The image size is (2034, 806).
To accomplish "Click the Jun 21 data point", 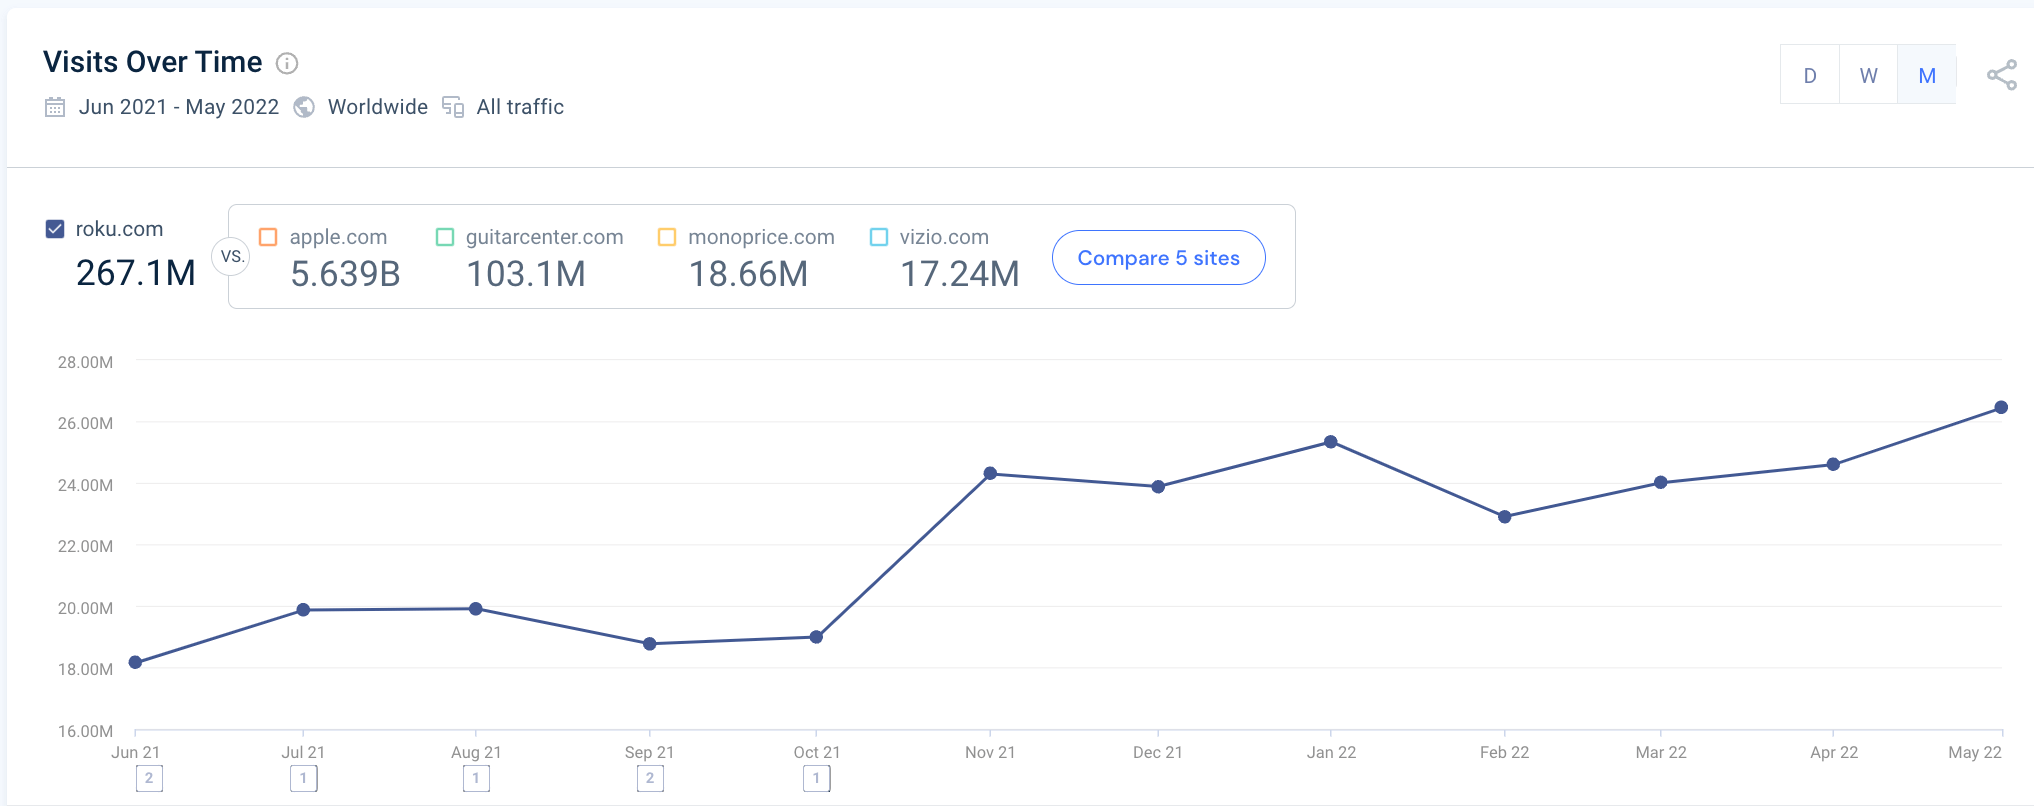I will coord(135,662).
